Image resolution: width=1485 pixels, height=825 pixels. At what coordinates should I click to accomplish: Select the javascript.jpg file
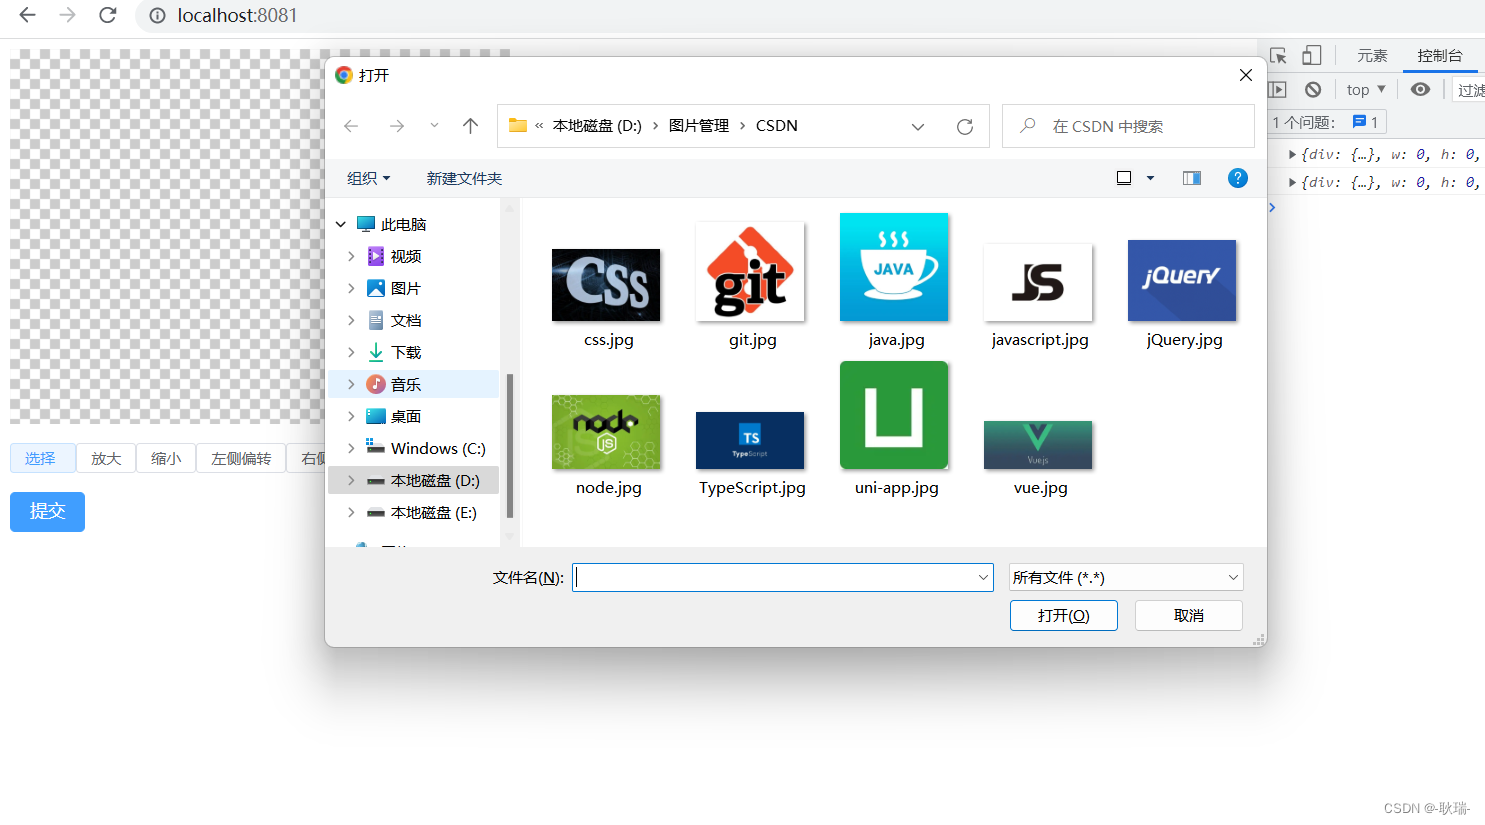point(1038,296)
